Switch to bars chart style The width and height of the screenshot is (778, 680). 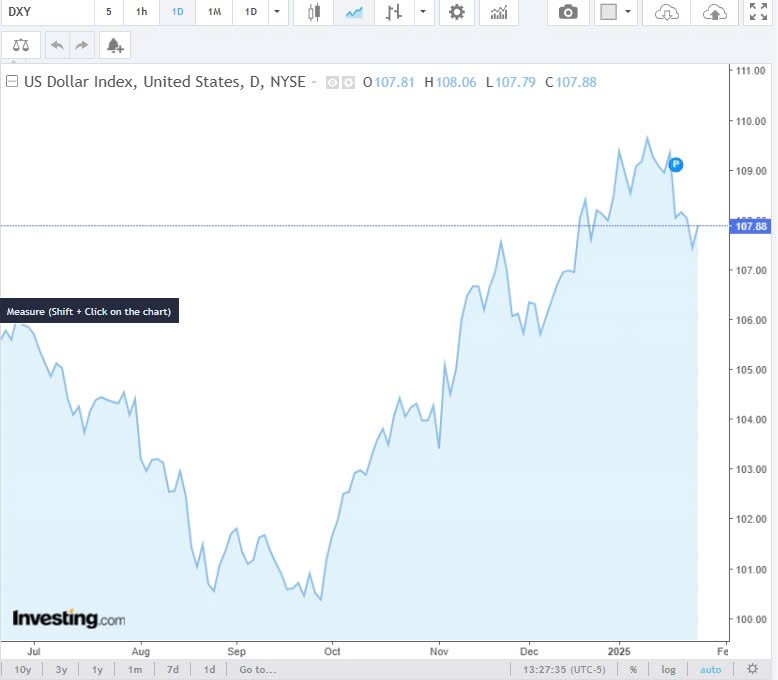[x=394, y=12]
